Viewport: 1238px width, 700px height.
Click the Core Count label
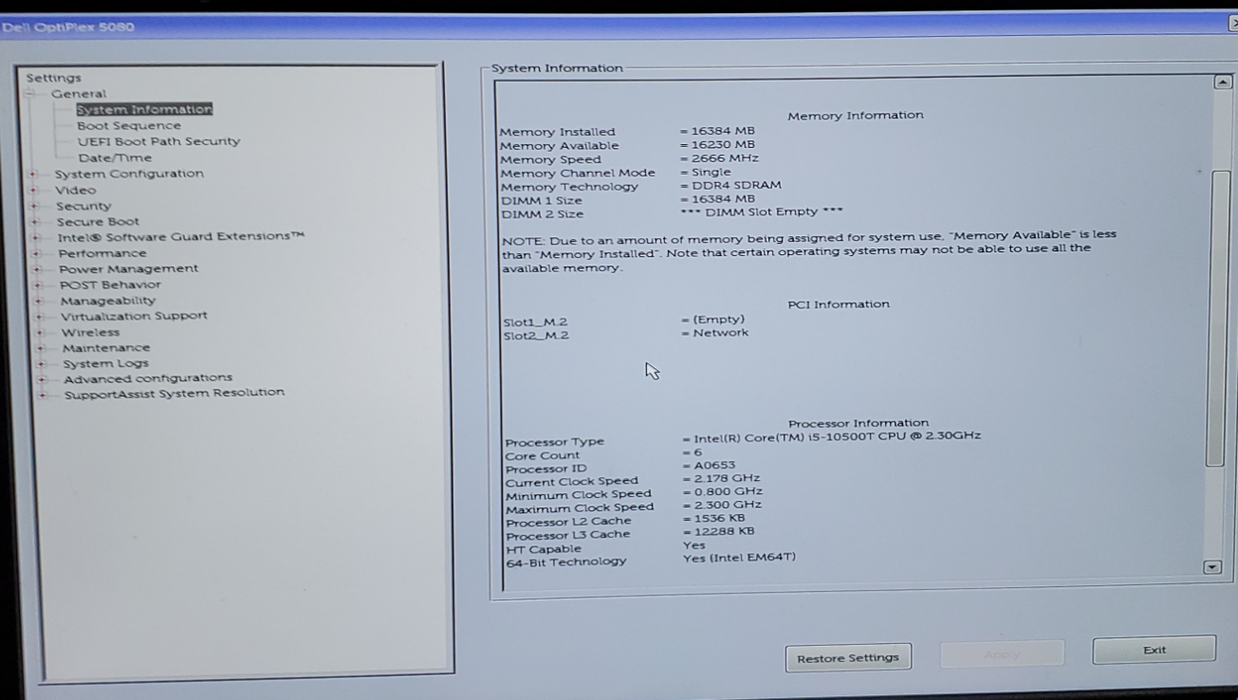pos(543,456)
